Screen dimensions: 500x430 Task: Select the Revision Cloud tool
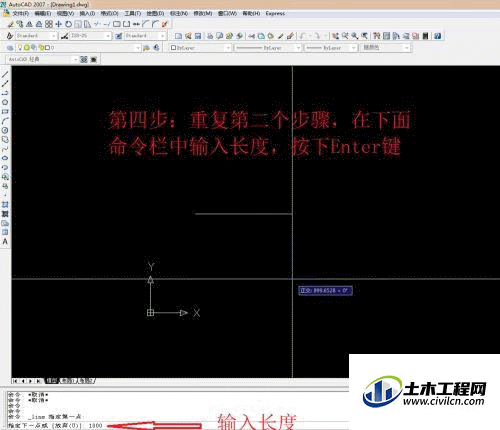pos(5,140)
